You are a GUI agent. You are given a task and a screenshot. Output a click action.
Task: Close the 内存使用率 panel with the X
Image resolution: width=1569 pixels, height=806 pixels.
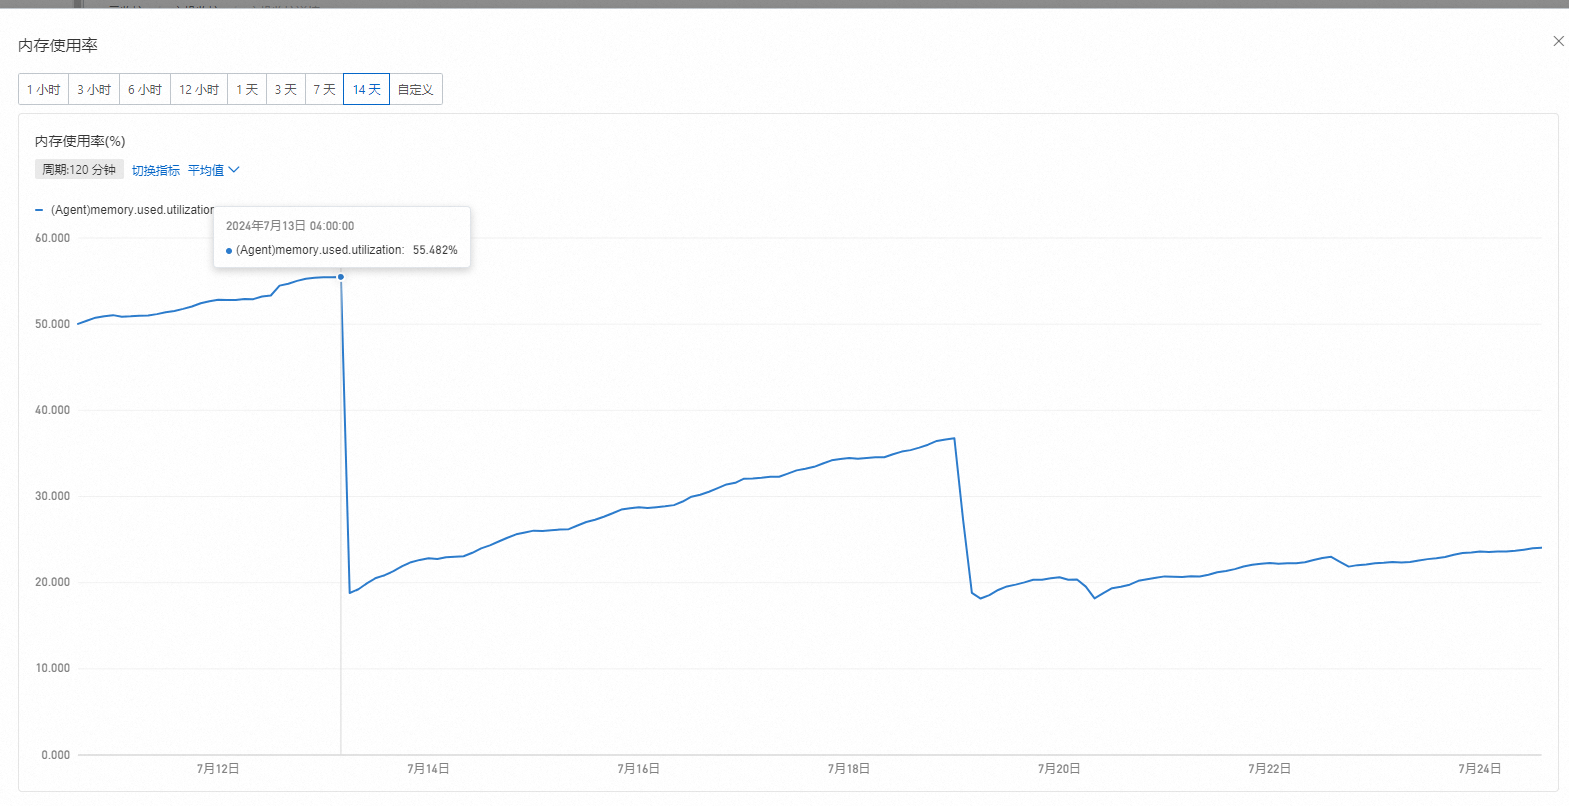click(x=1558, y=41)
